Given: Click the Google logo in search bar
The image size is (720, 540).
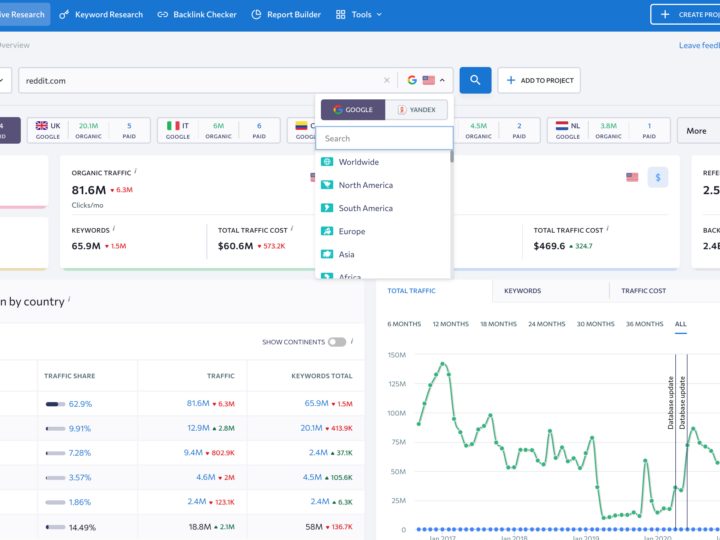Looking at the screenshot, I should coord(412,80).
